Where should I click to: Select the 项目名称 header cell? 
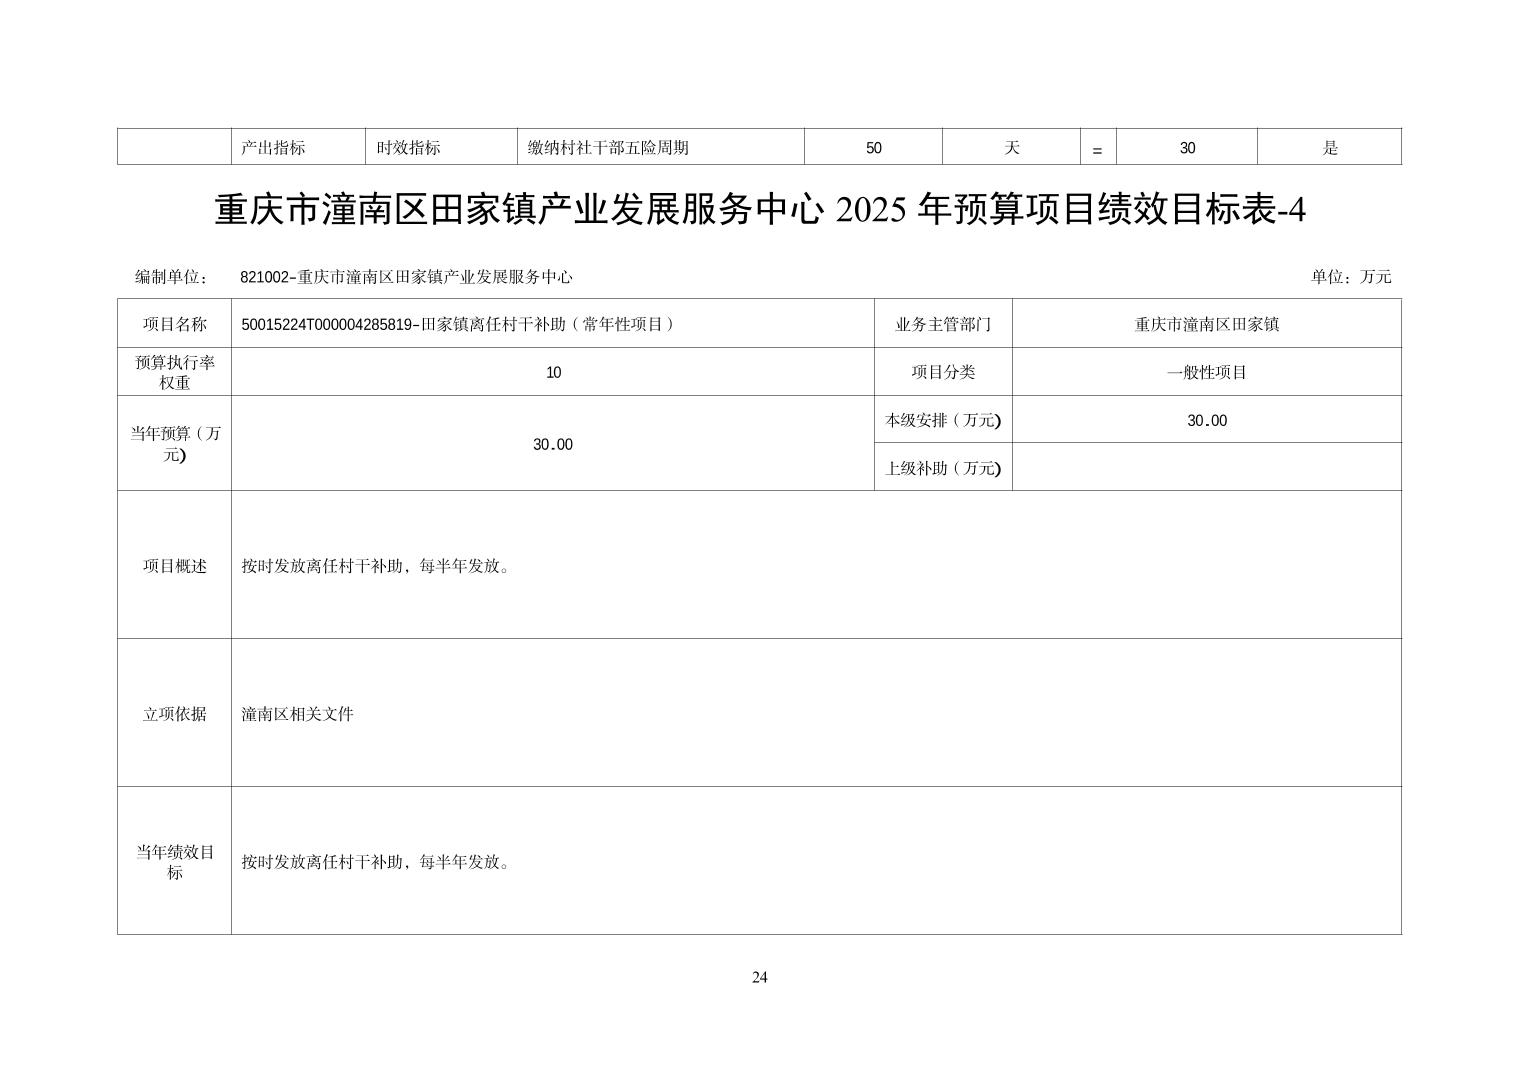pyautogui.click(x=174, y=324)
